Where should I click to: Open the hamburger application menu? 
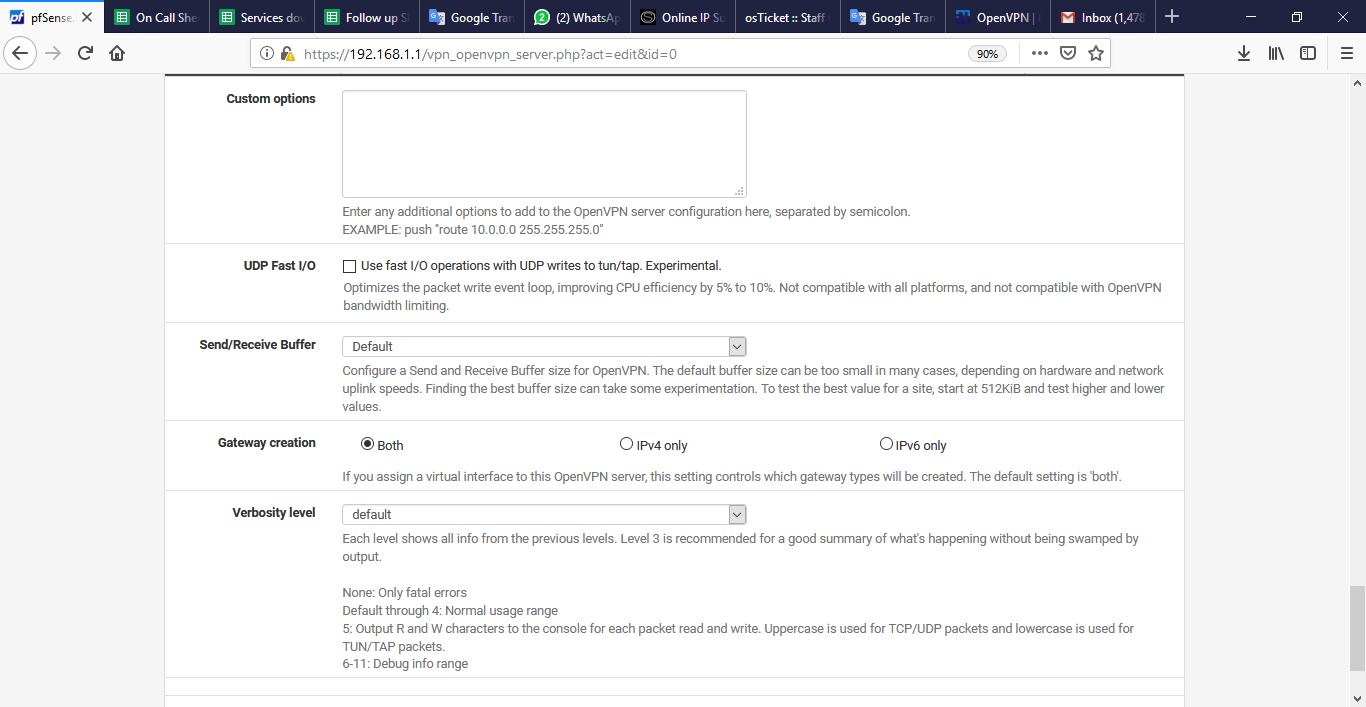pyautogui.click(x=1346, y=54)
